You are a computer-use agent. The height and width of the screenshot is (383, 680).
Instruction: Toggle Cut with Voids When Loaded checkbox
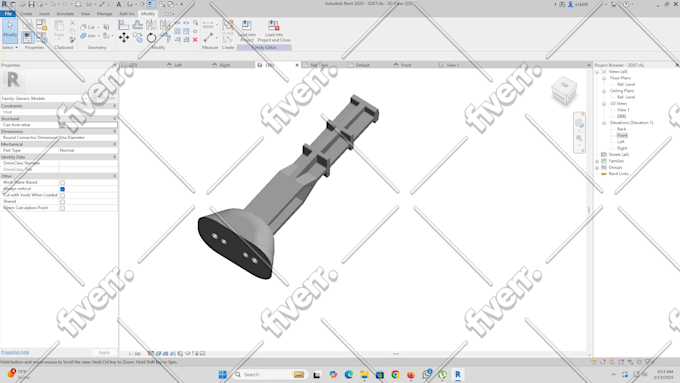click(x=62, y=196)
